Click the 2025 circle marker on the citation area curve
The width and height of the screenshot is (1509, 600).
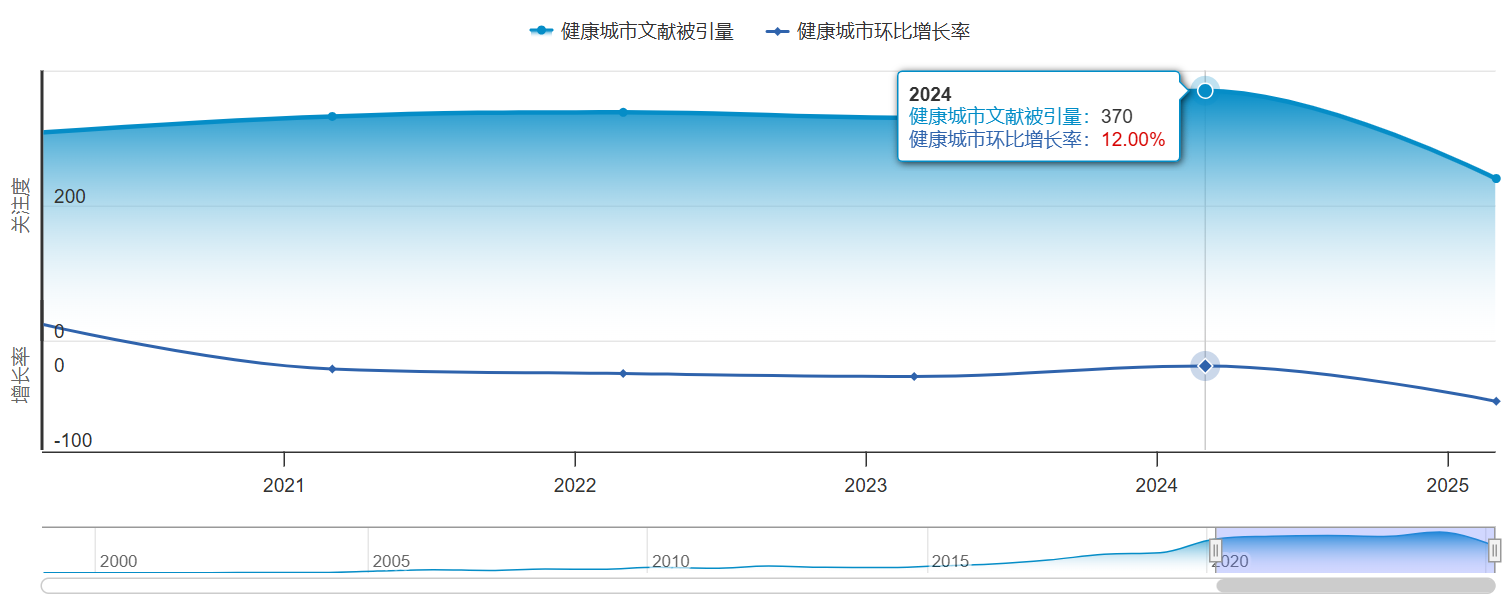click(x=1496, y=179)
